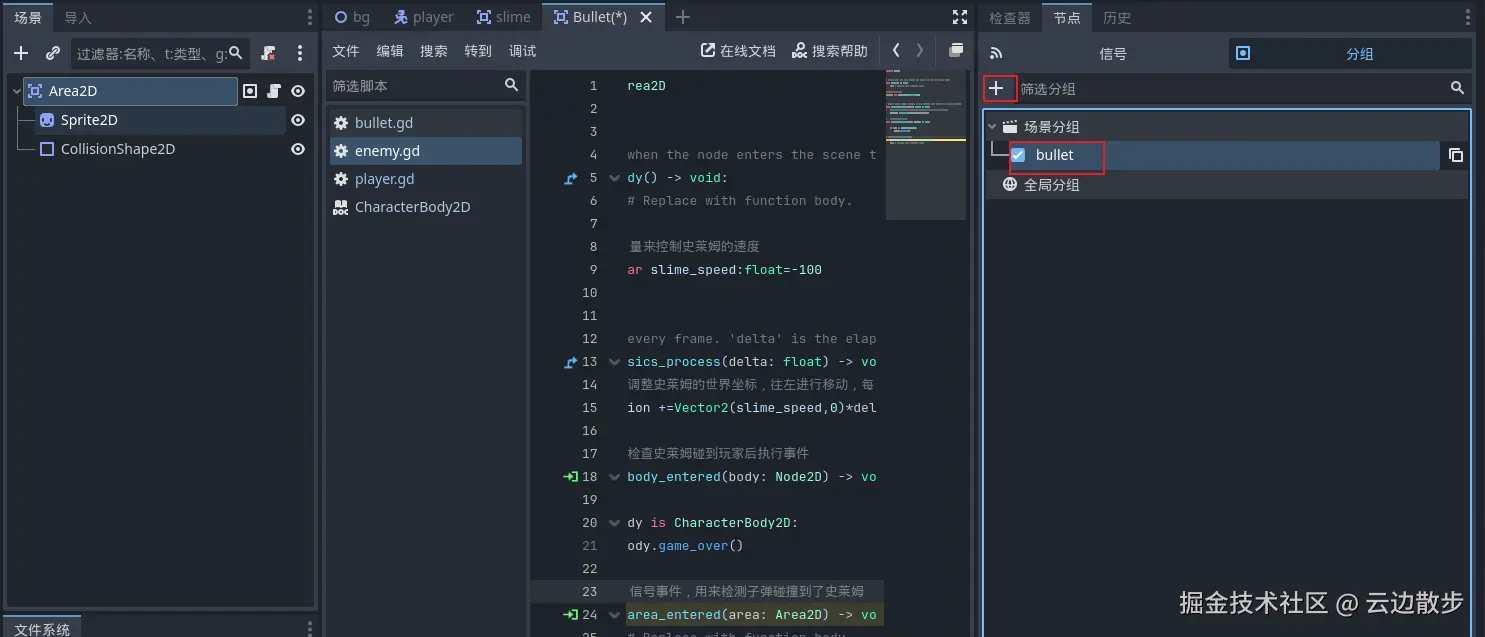Viewport: 1485px width, 637px height.
Task: Toggle visibility of CollisionShape2D node
Action: point(297,149)
